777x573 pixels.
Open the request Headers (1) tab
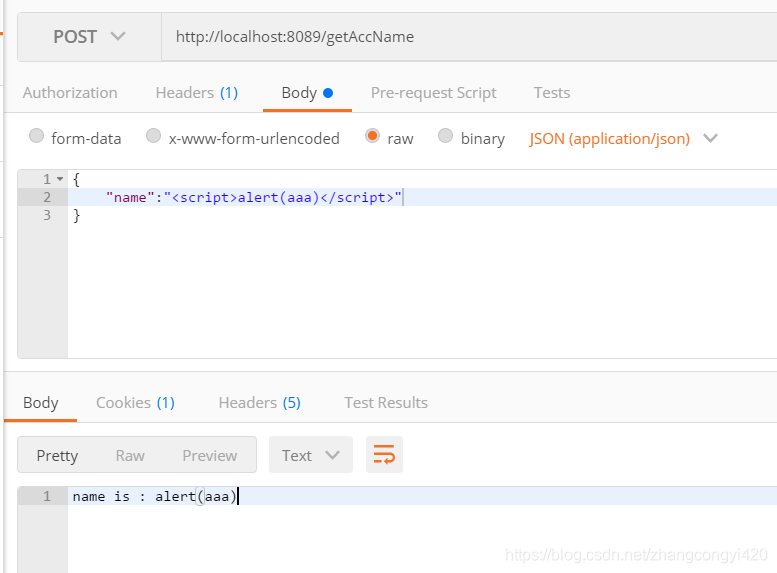(x=196, y=92)
